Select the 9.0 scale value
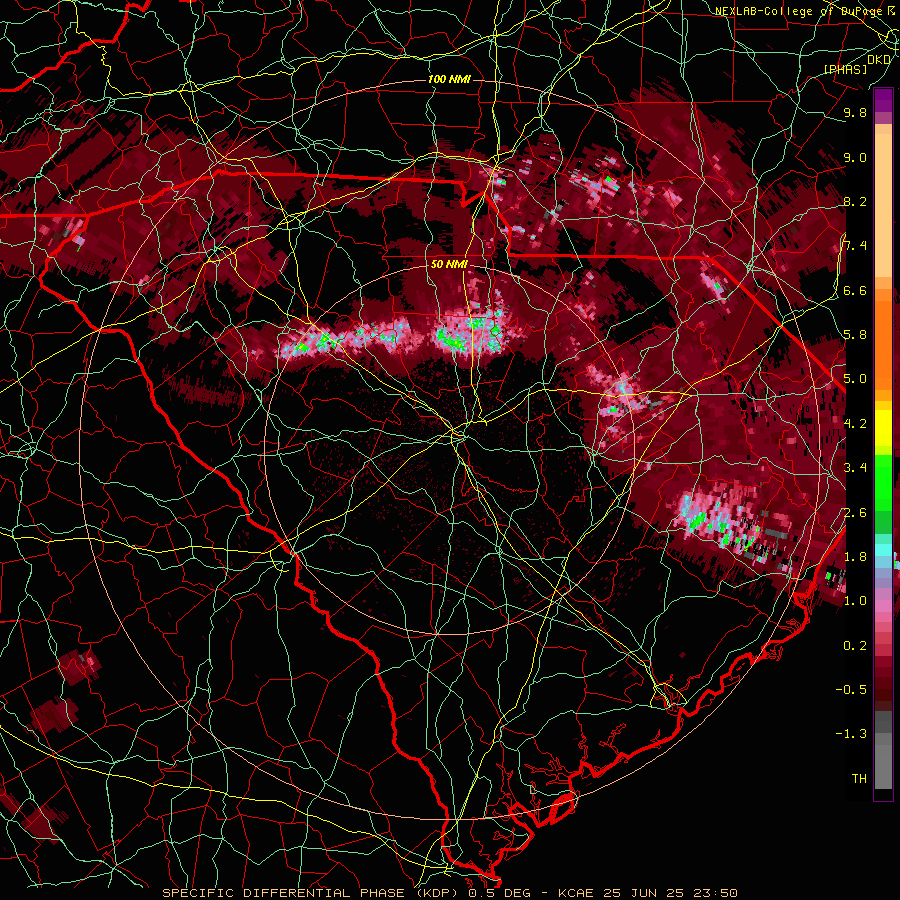 [x=855, y=157]
